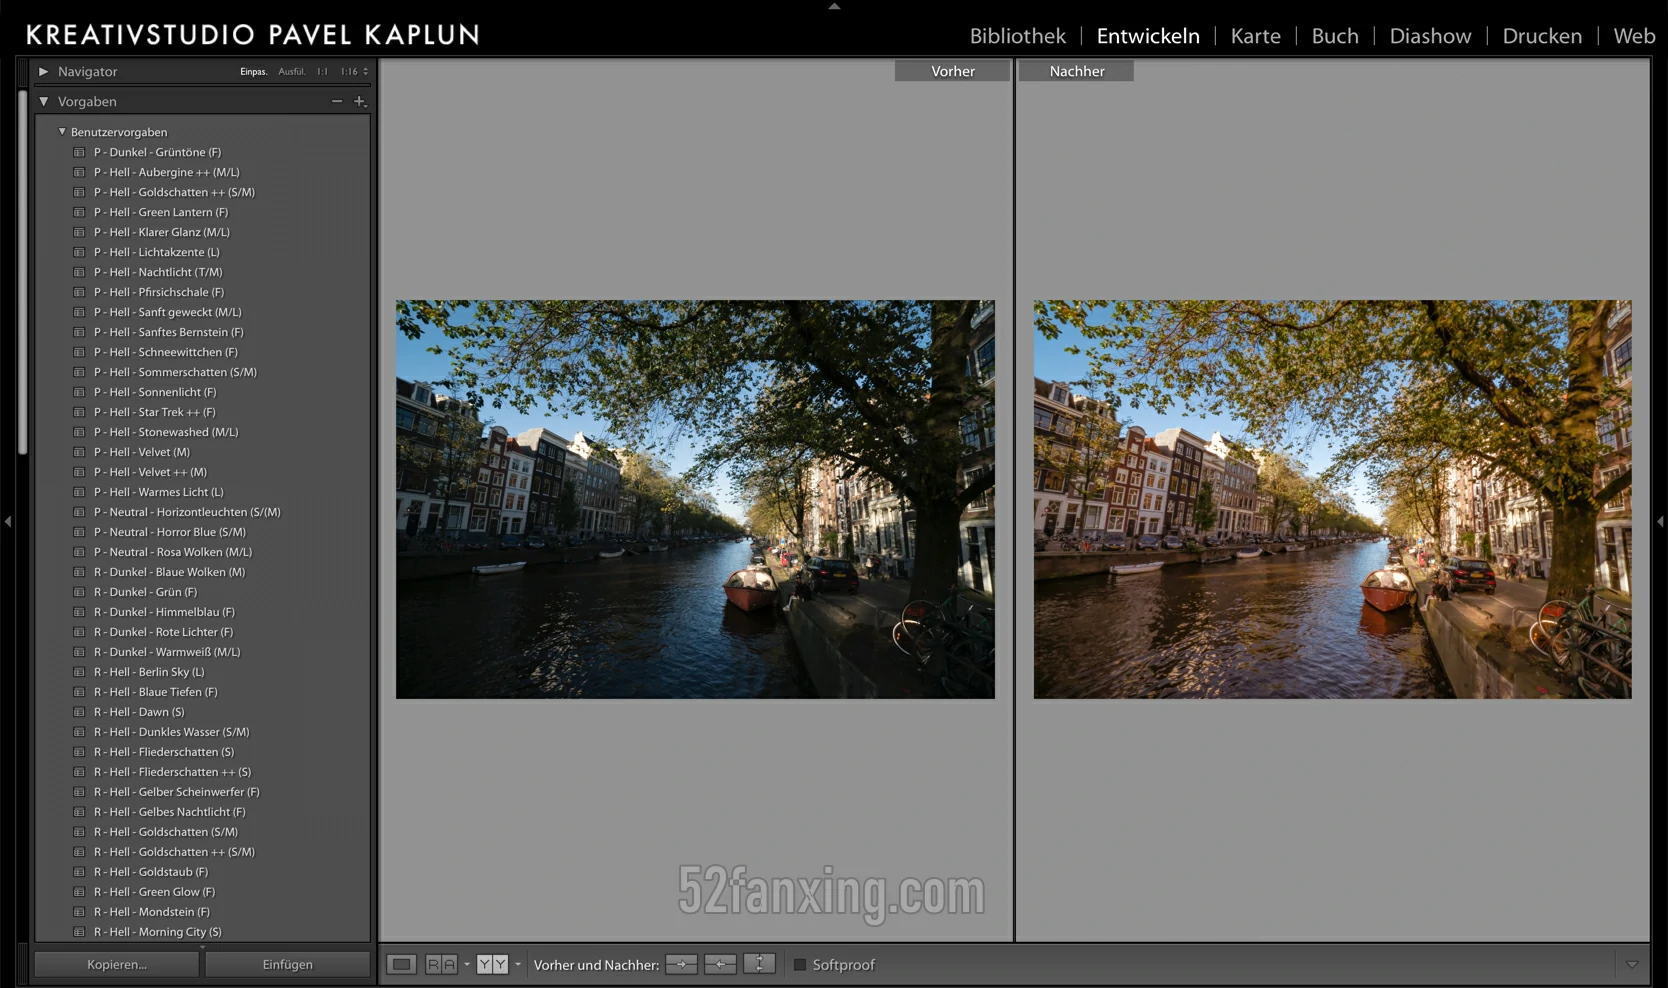
Task: Click preset icon beside P - Hell - Nachtlicht (T/M)
Action: point(79,272)
